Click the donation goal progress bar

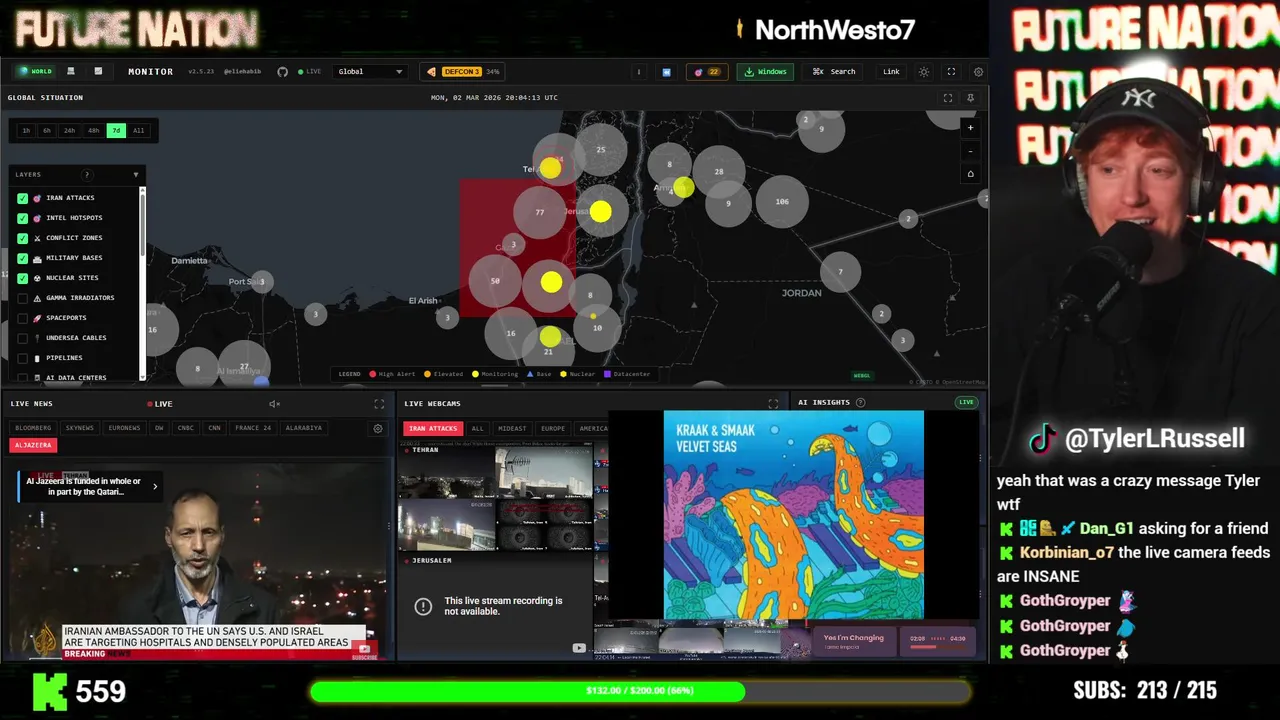point(640,691)
